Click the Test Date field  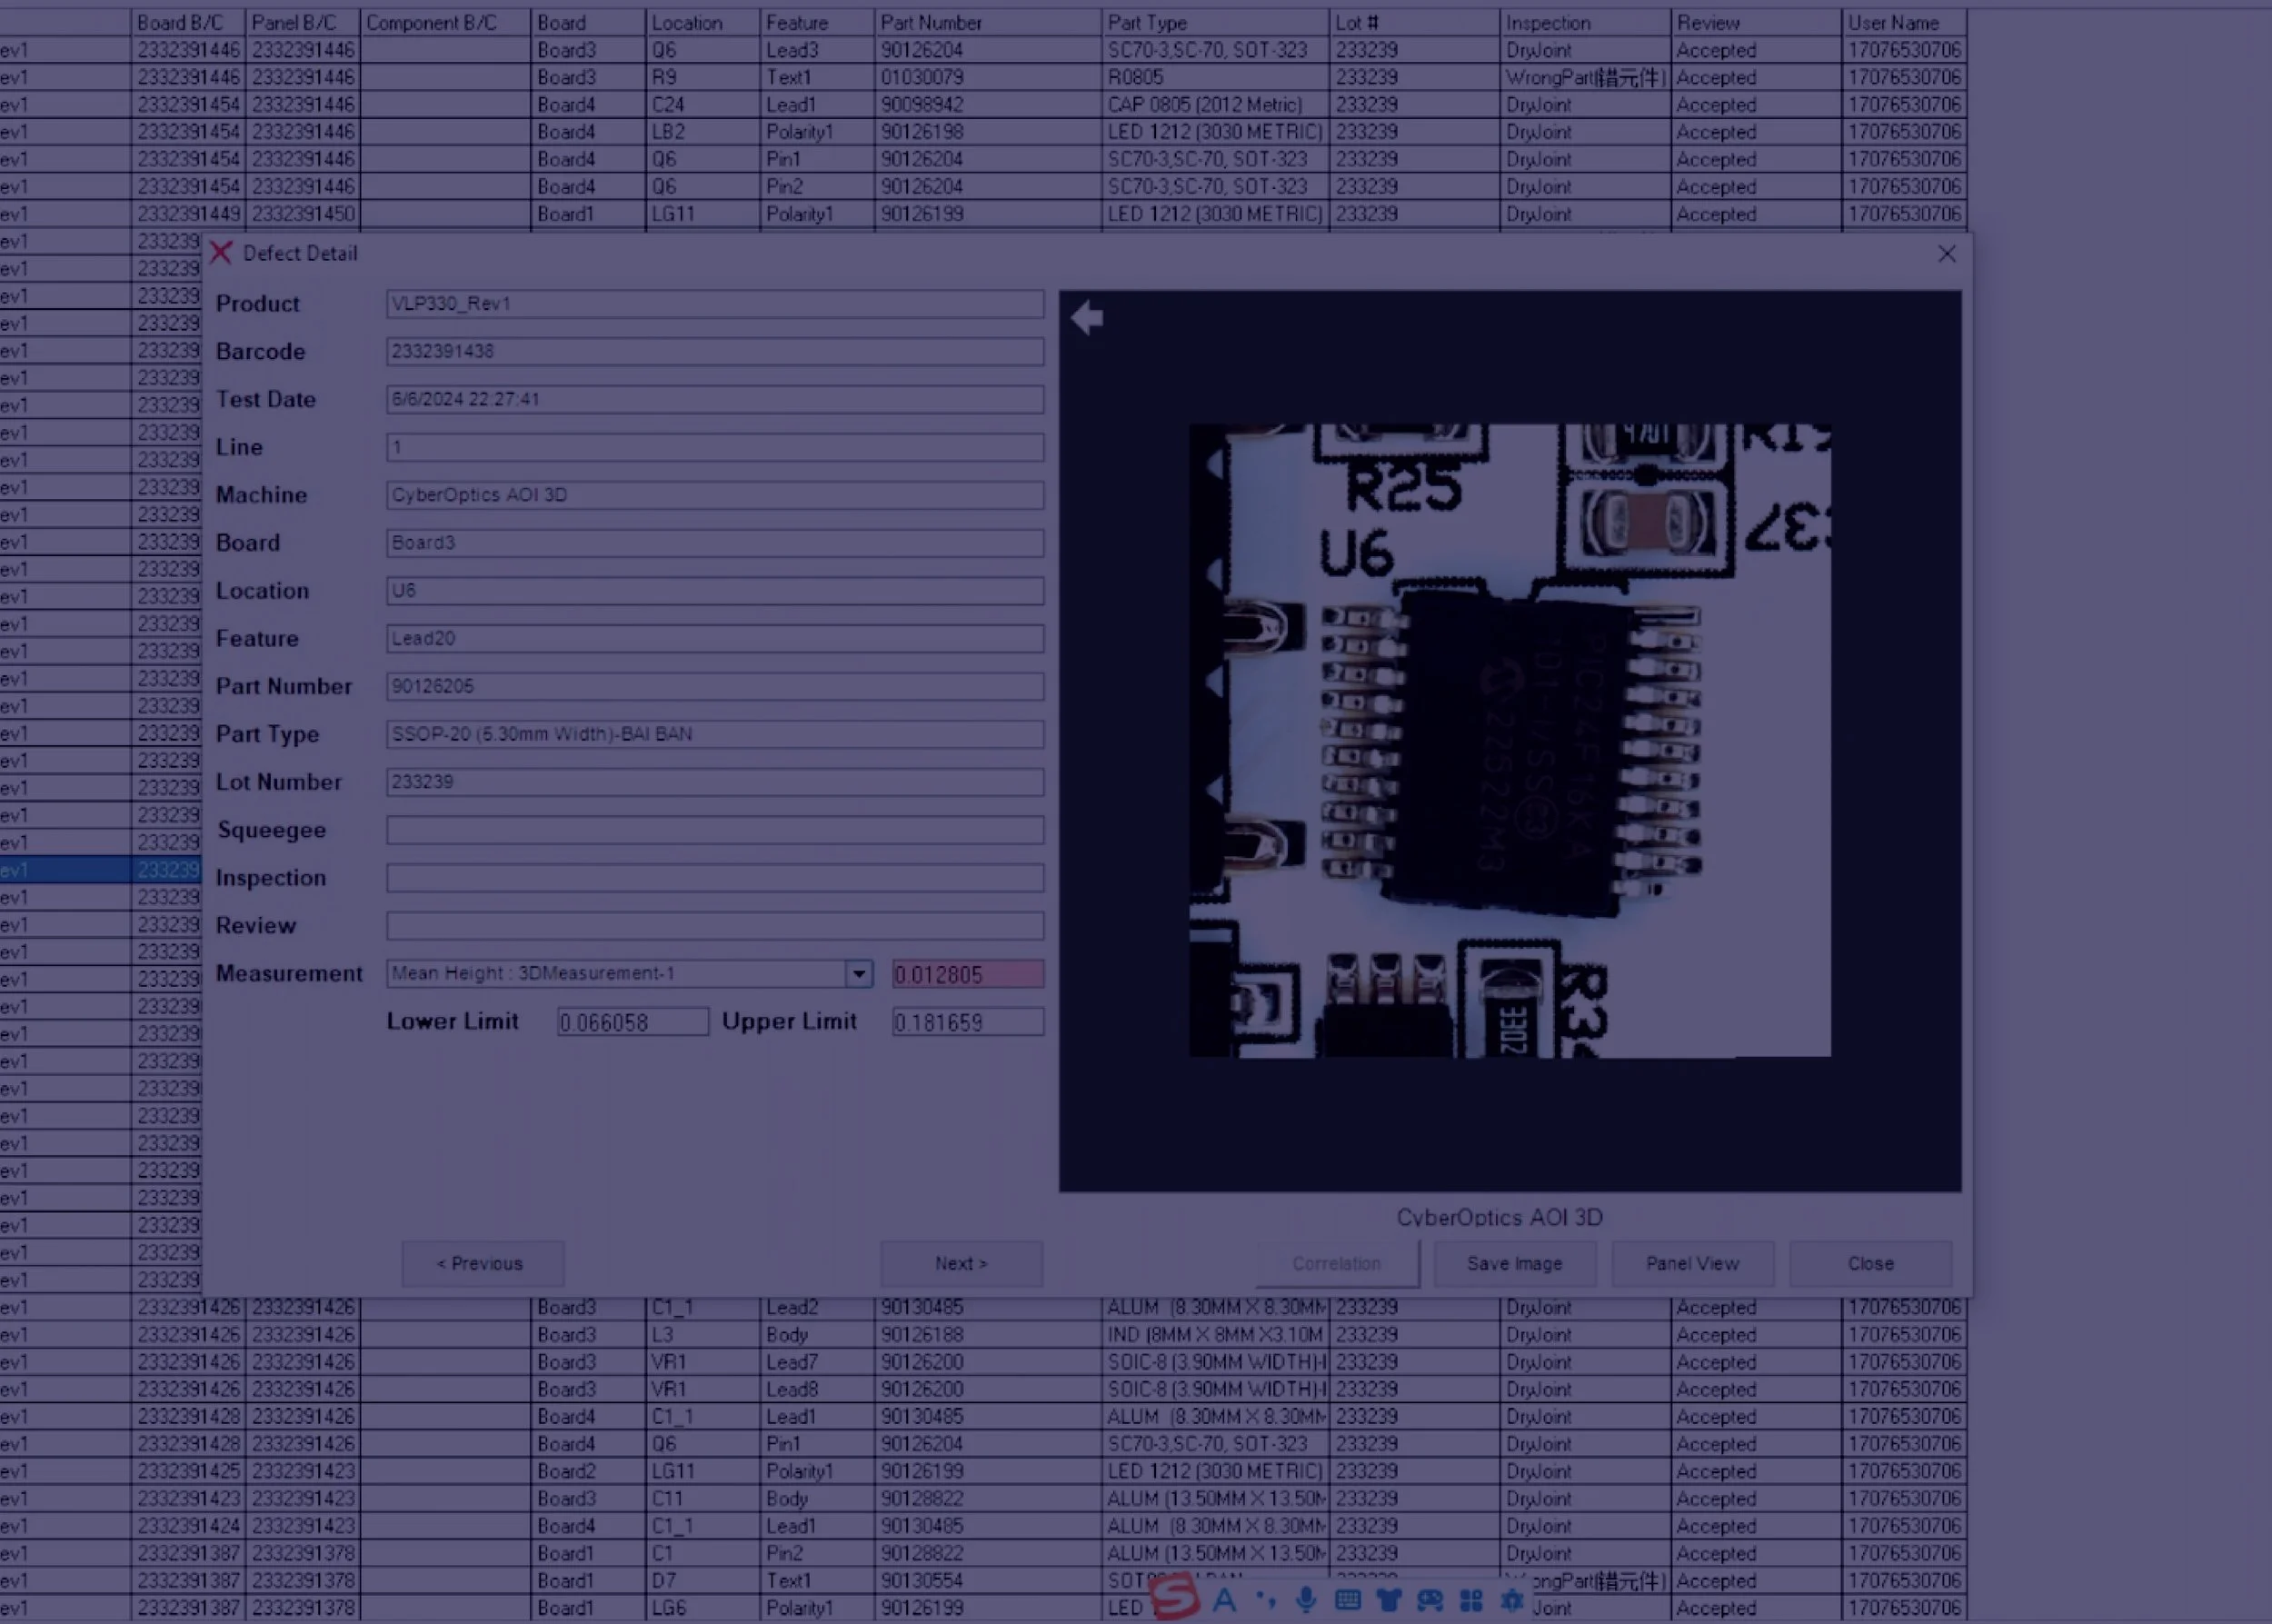pos(715,400)
